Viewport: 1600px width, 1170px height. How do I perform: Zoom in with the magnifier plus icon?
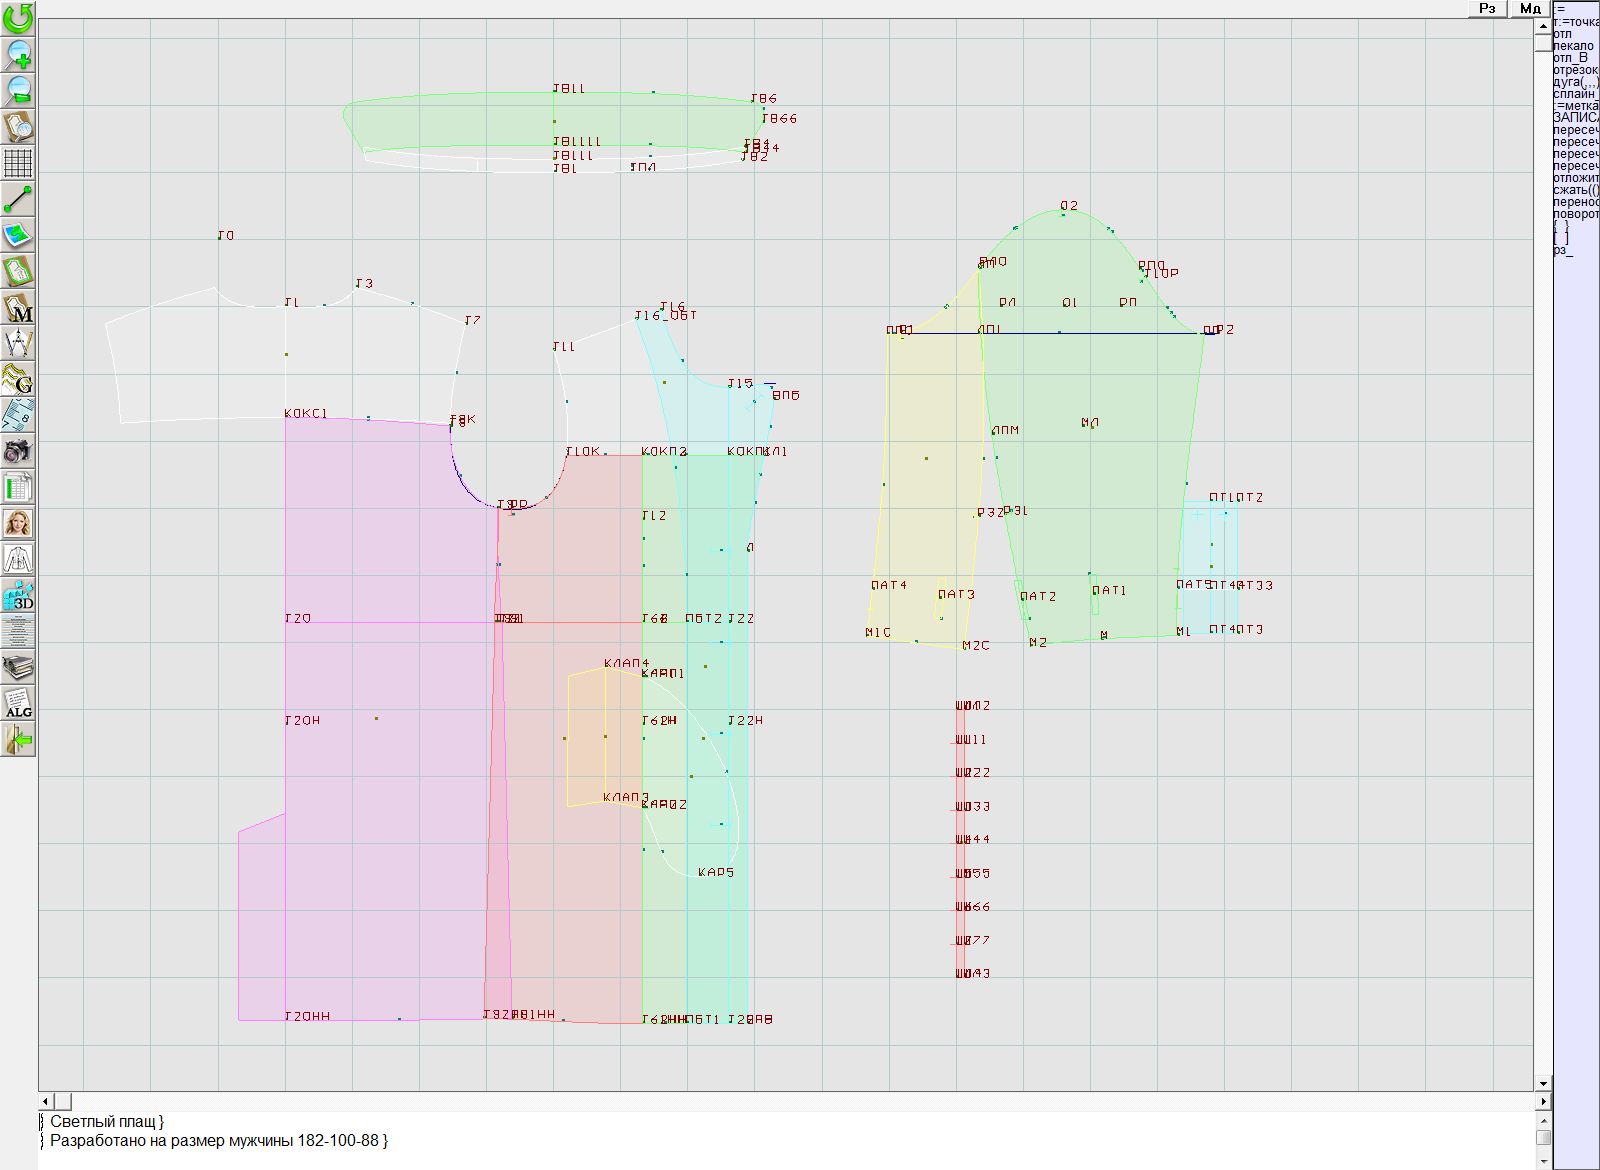coord(18,54)
